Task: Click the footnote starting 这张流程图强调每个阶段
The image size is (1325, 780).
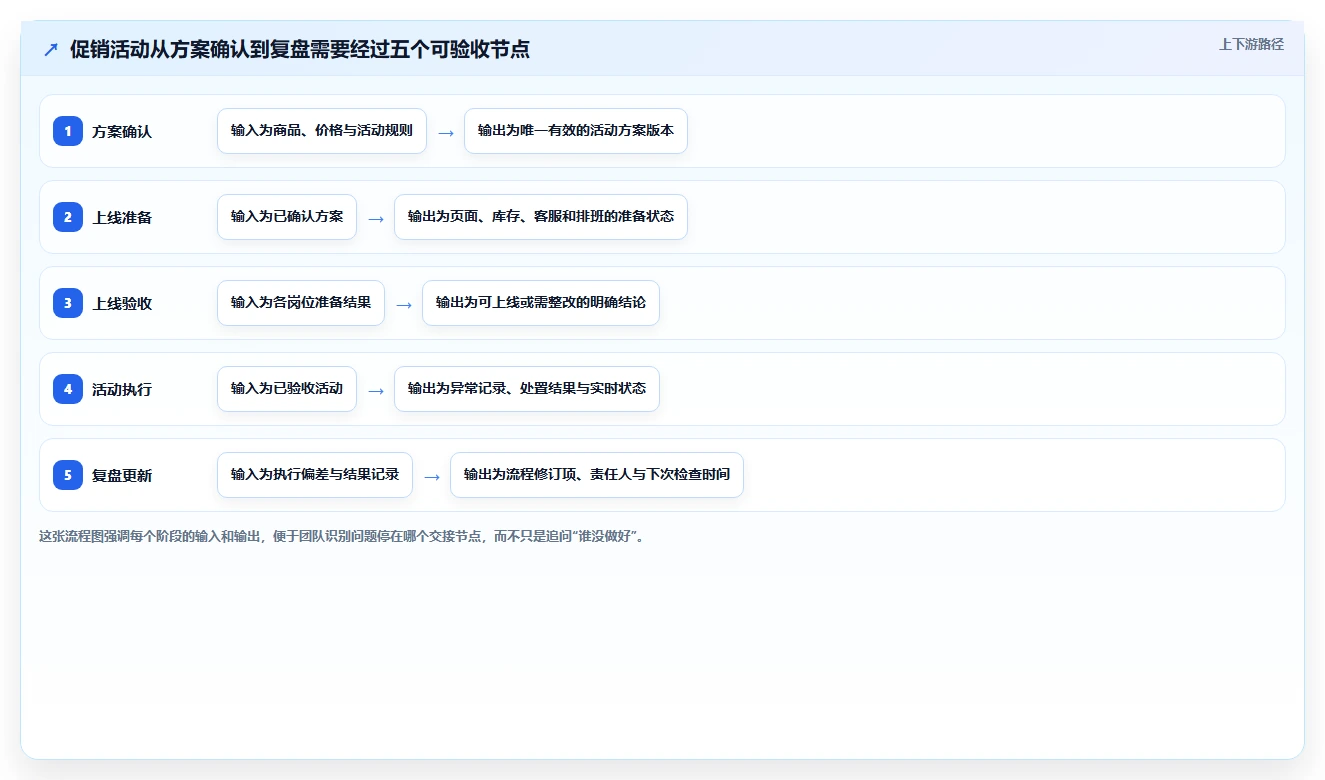Action: click(x=344, y=537)
